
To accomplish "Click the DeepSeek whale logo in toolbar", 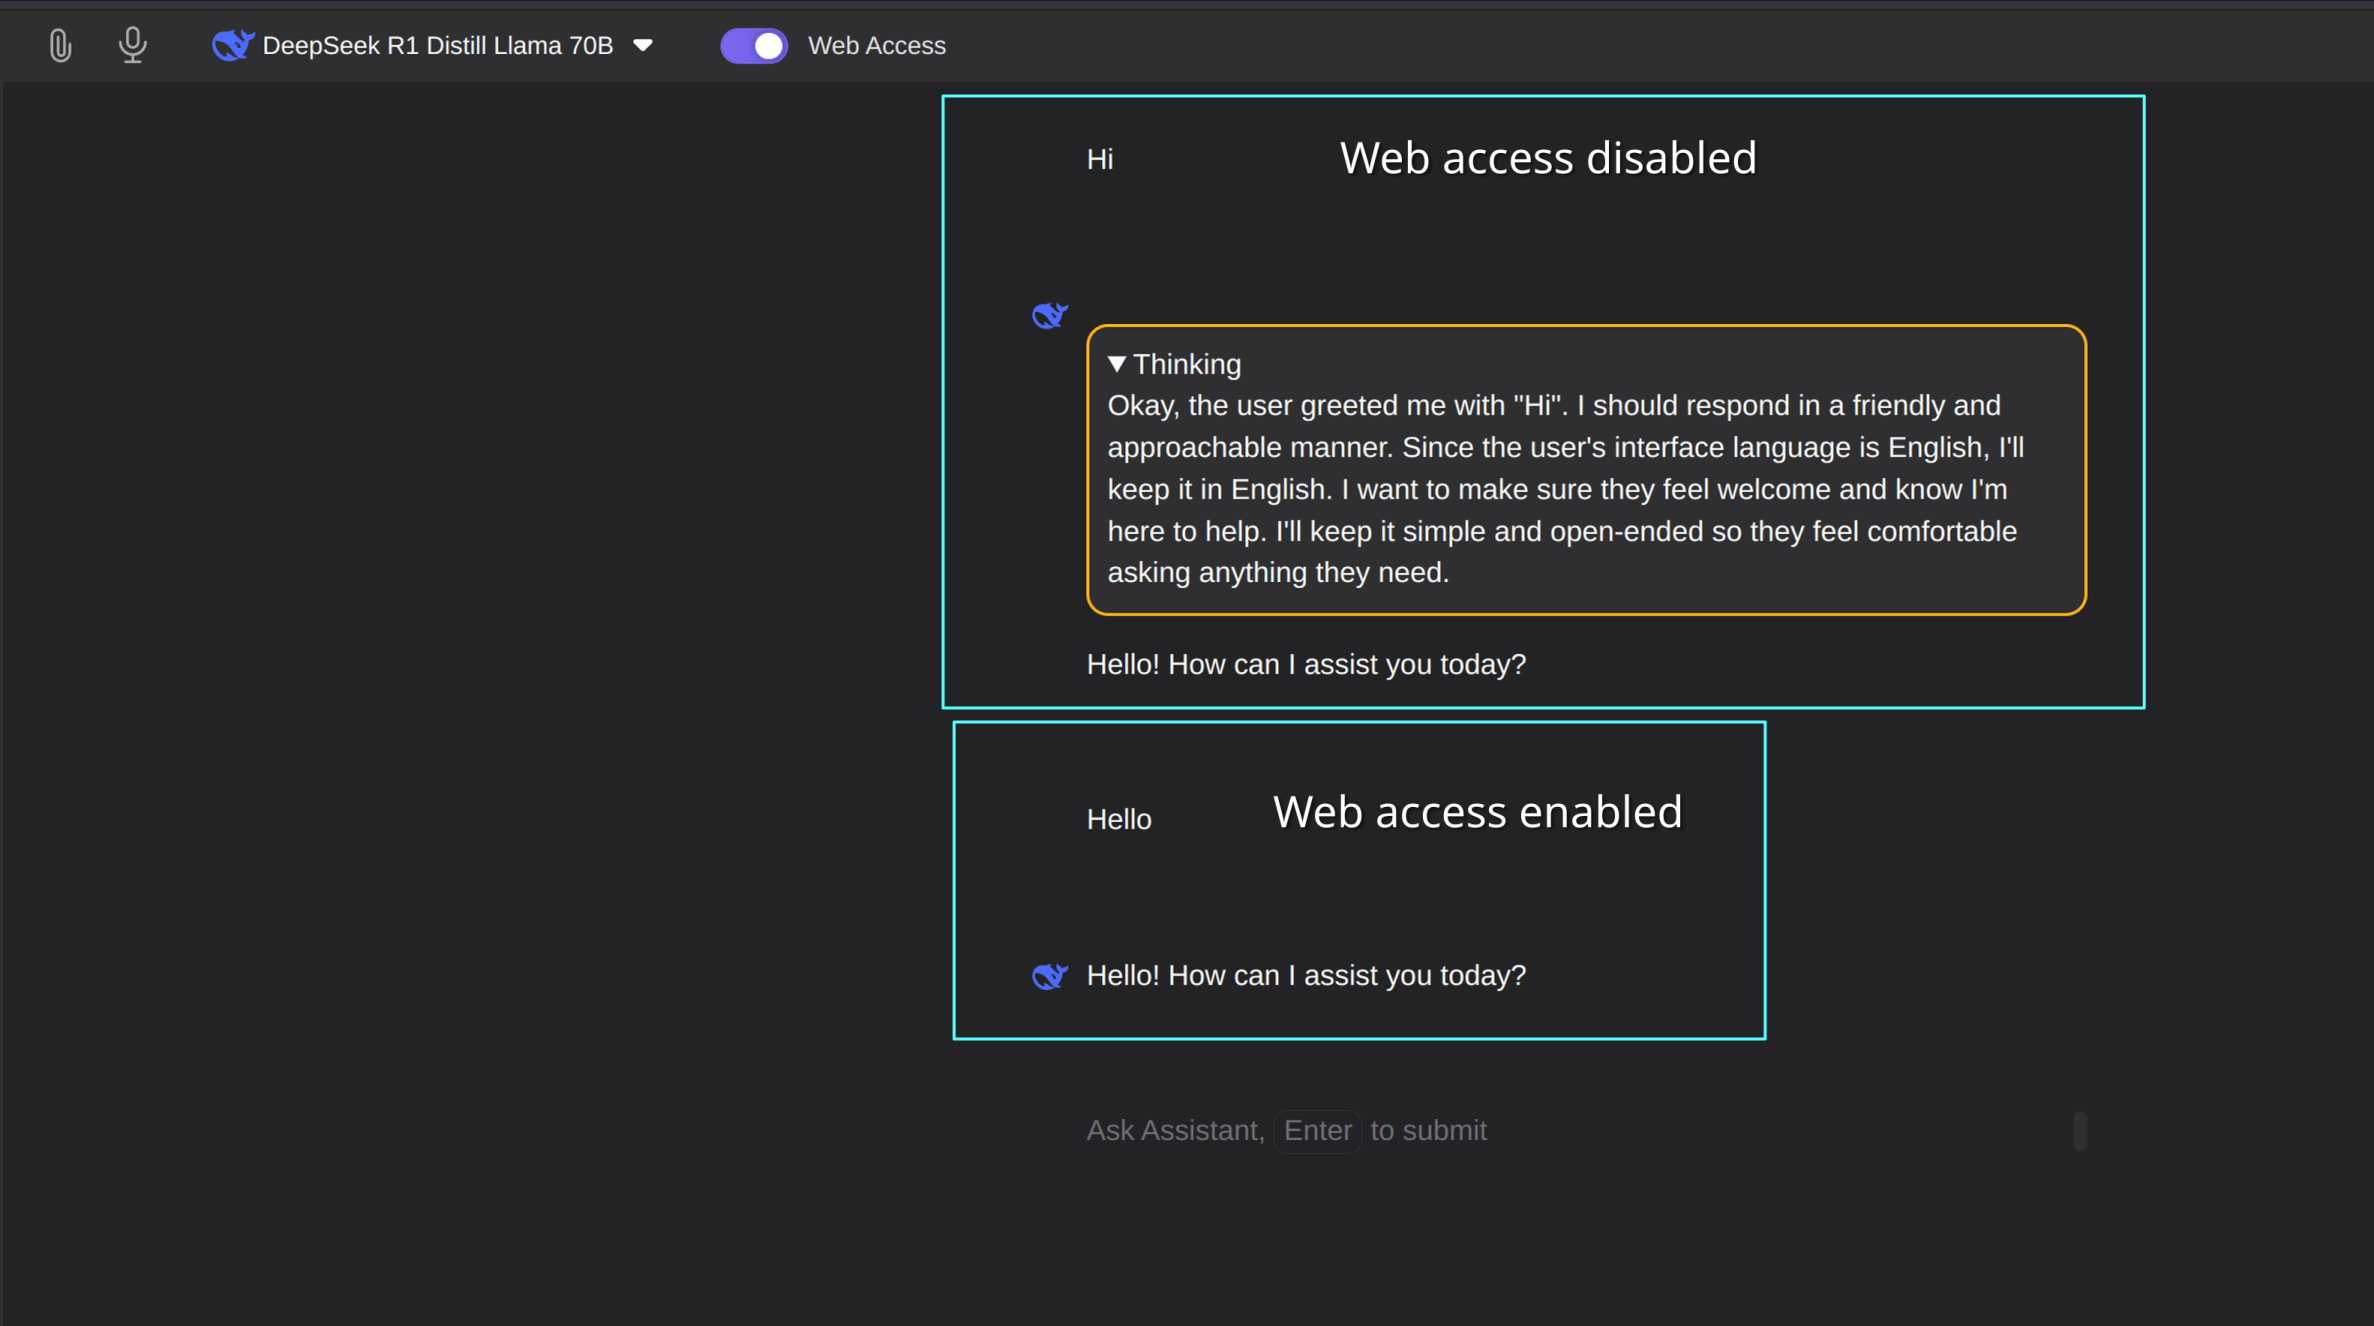I will 232,46.
